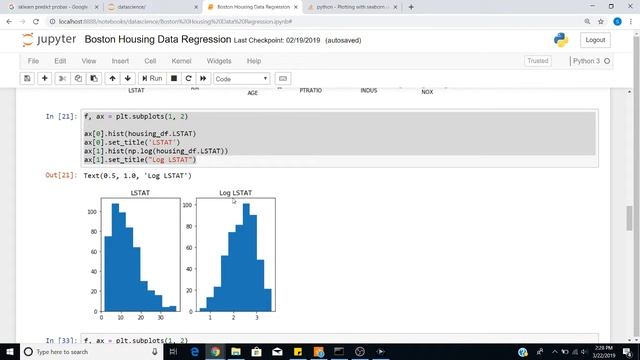The image size is (640, 360).
Task: Close the Boston Housing Data Regression tab
Action: tap(296, 7)
